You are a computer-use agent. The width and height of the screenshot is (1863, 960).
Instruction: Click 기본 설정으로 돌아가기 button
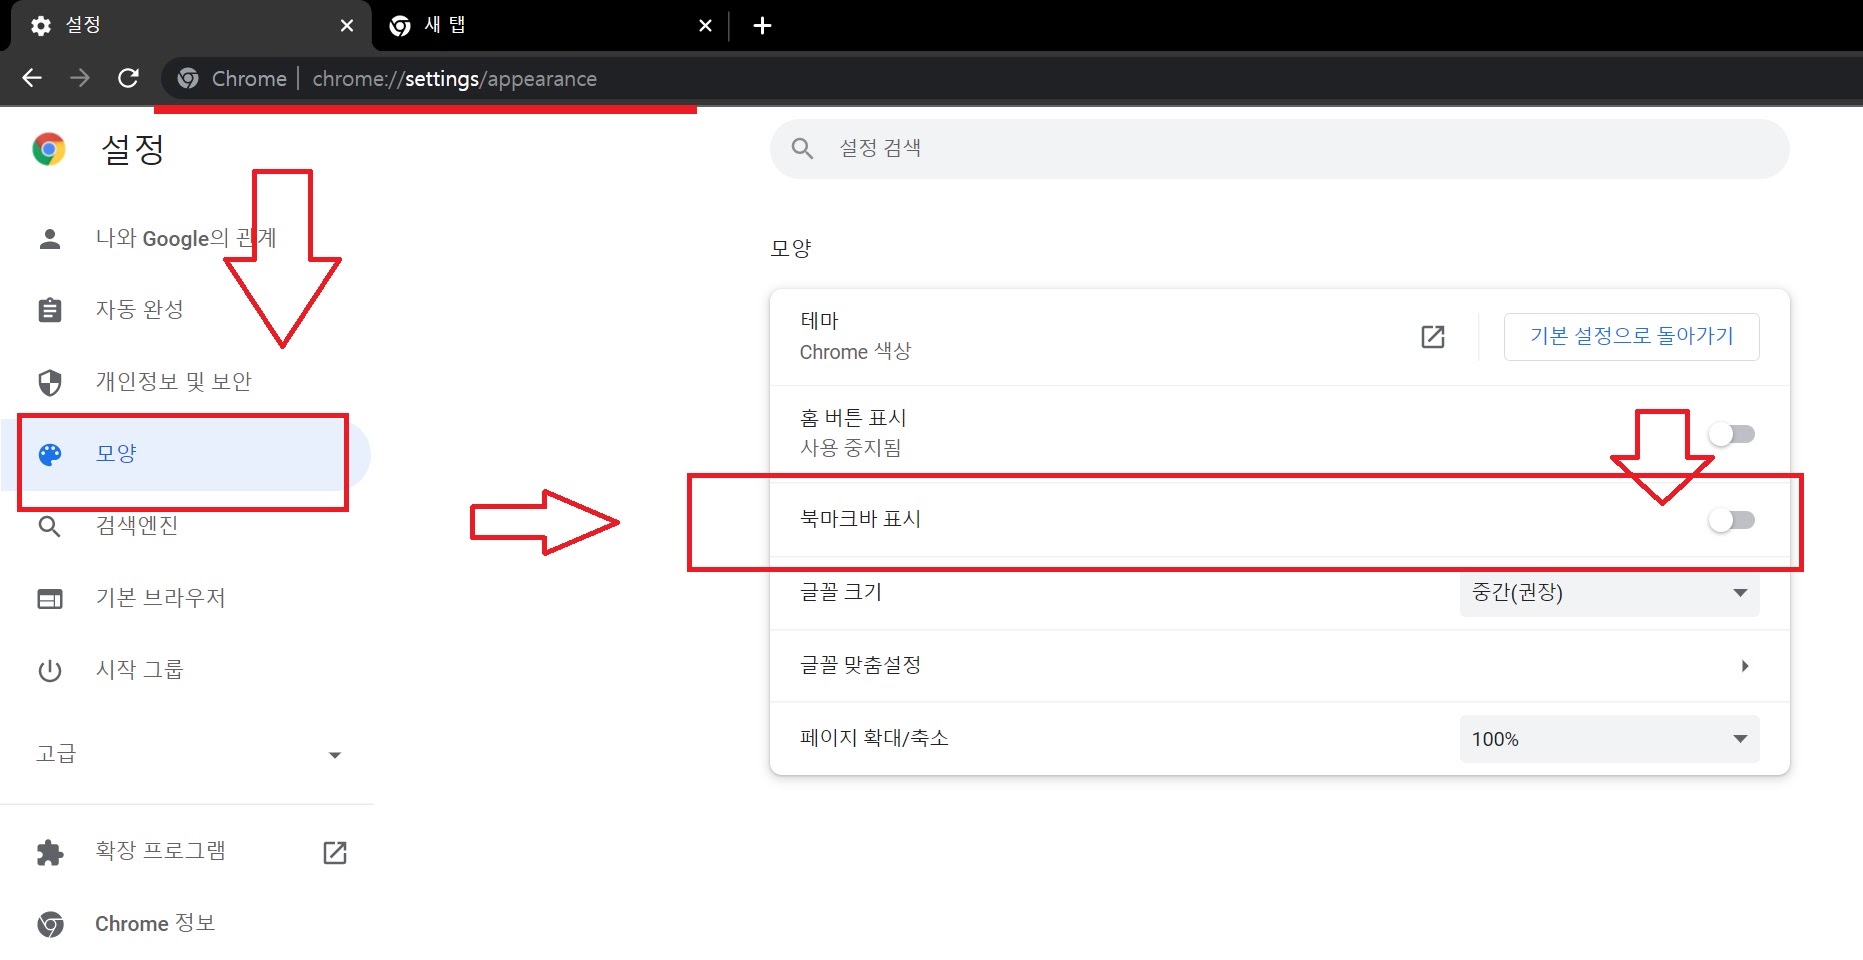coord(1631,337)
